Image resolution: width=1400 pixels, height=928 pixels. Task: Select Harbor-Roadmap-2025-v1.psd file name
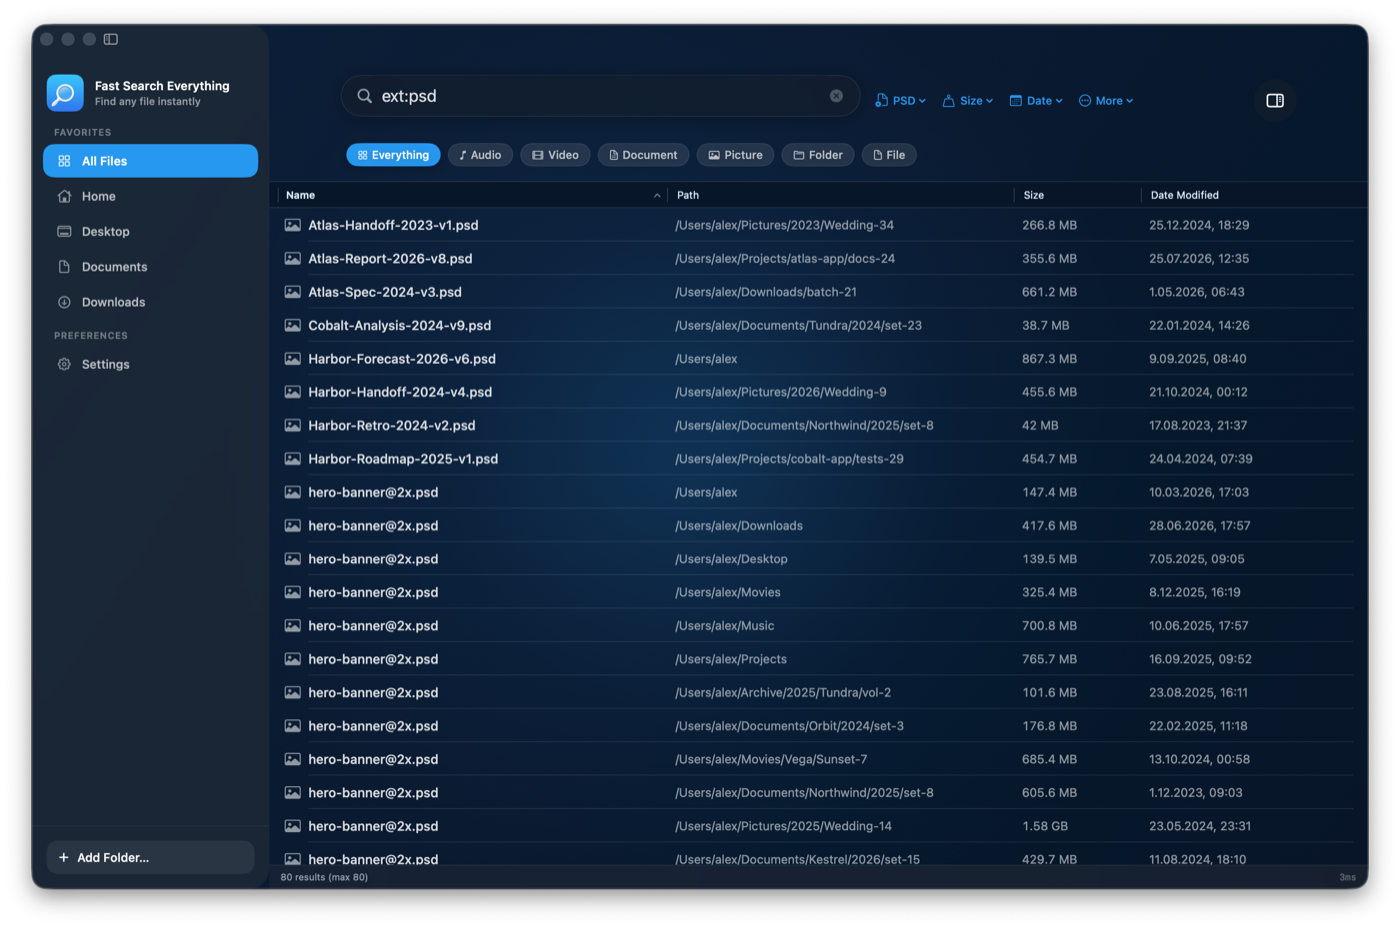(403, 459)
